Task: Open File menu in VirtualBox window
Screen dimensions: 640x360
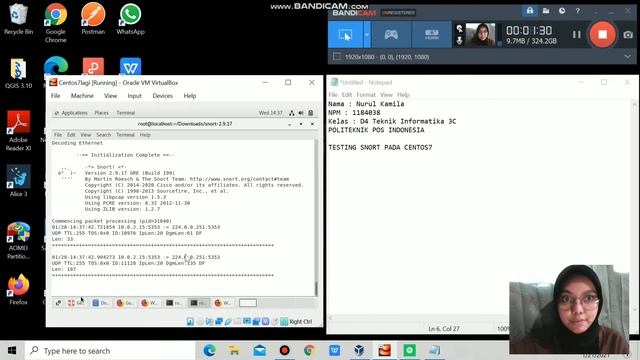Action: click(x=56, y=96)
